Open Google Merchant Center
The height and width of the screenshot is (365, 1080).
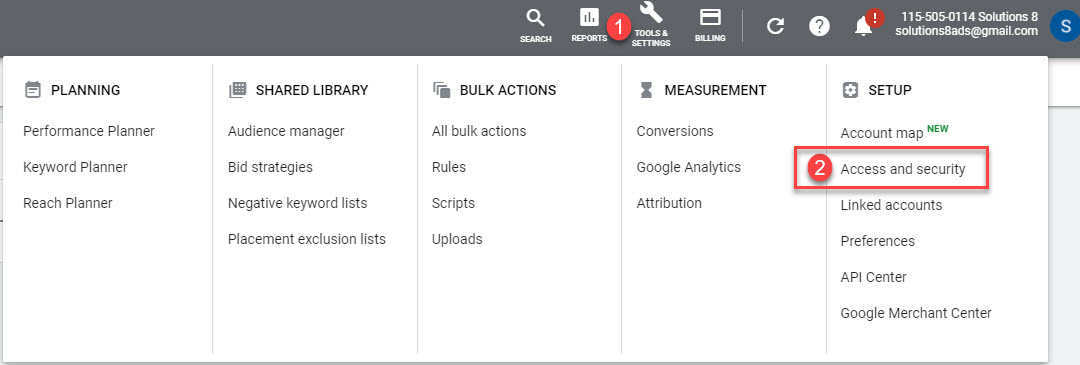click(916, 313)
